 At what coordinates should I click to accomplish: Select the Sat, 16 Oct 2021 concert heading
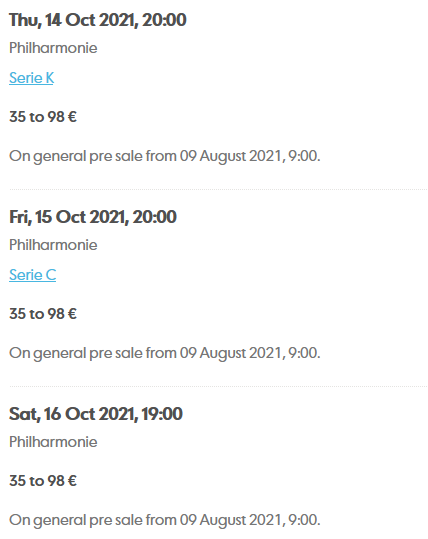[x=96, y=414]
